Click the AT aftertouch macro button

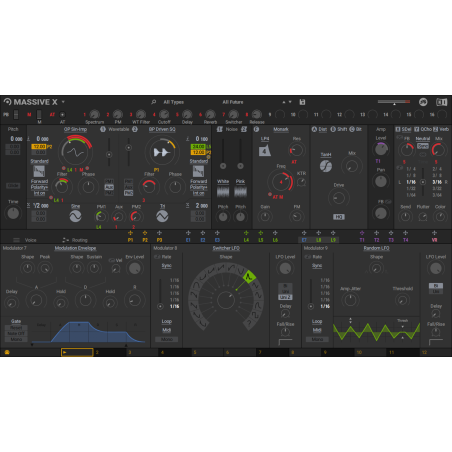(62, 114)
